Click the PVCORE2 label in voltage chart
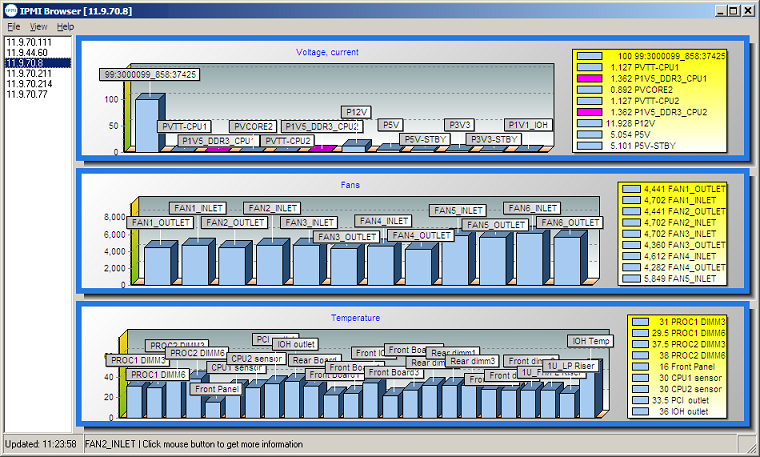 pos(253,126)
